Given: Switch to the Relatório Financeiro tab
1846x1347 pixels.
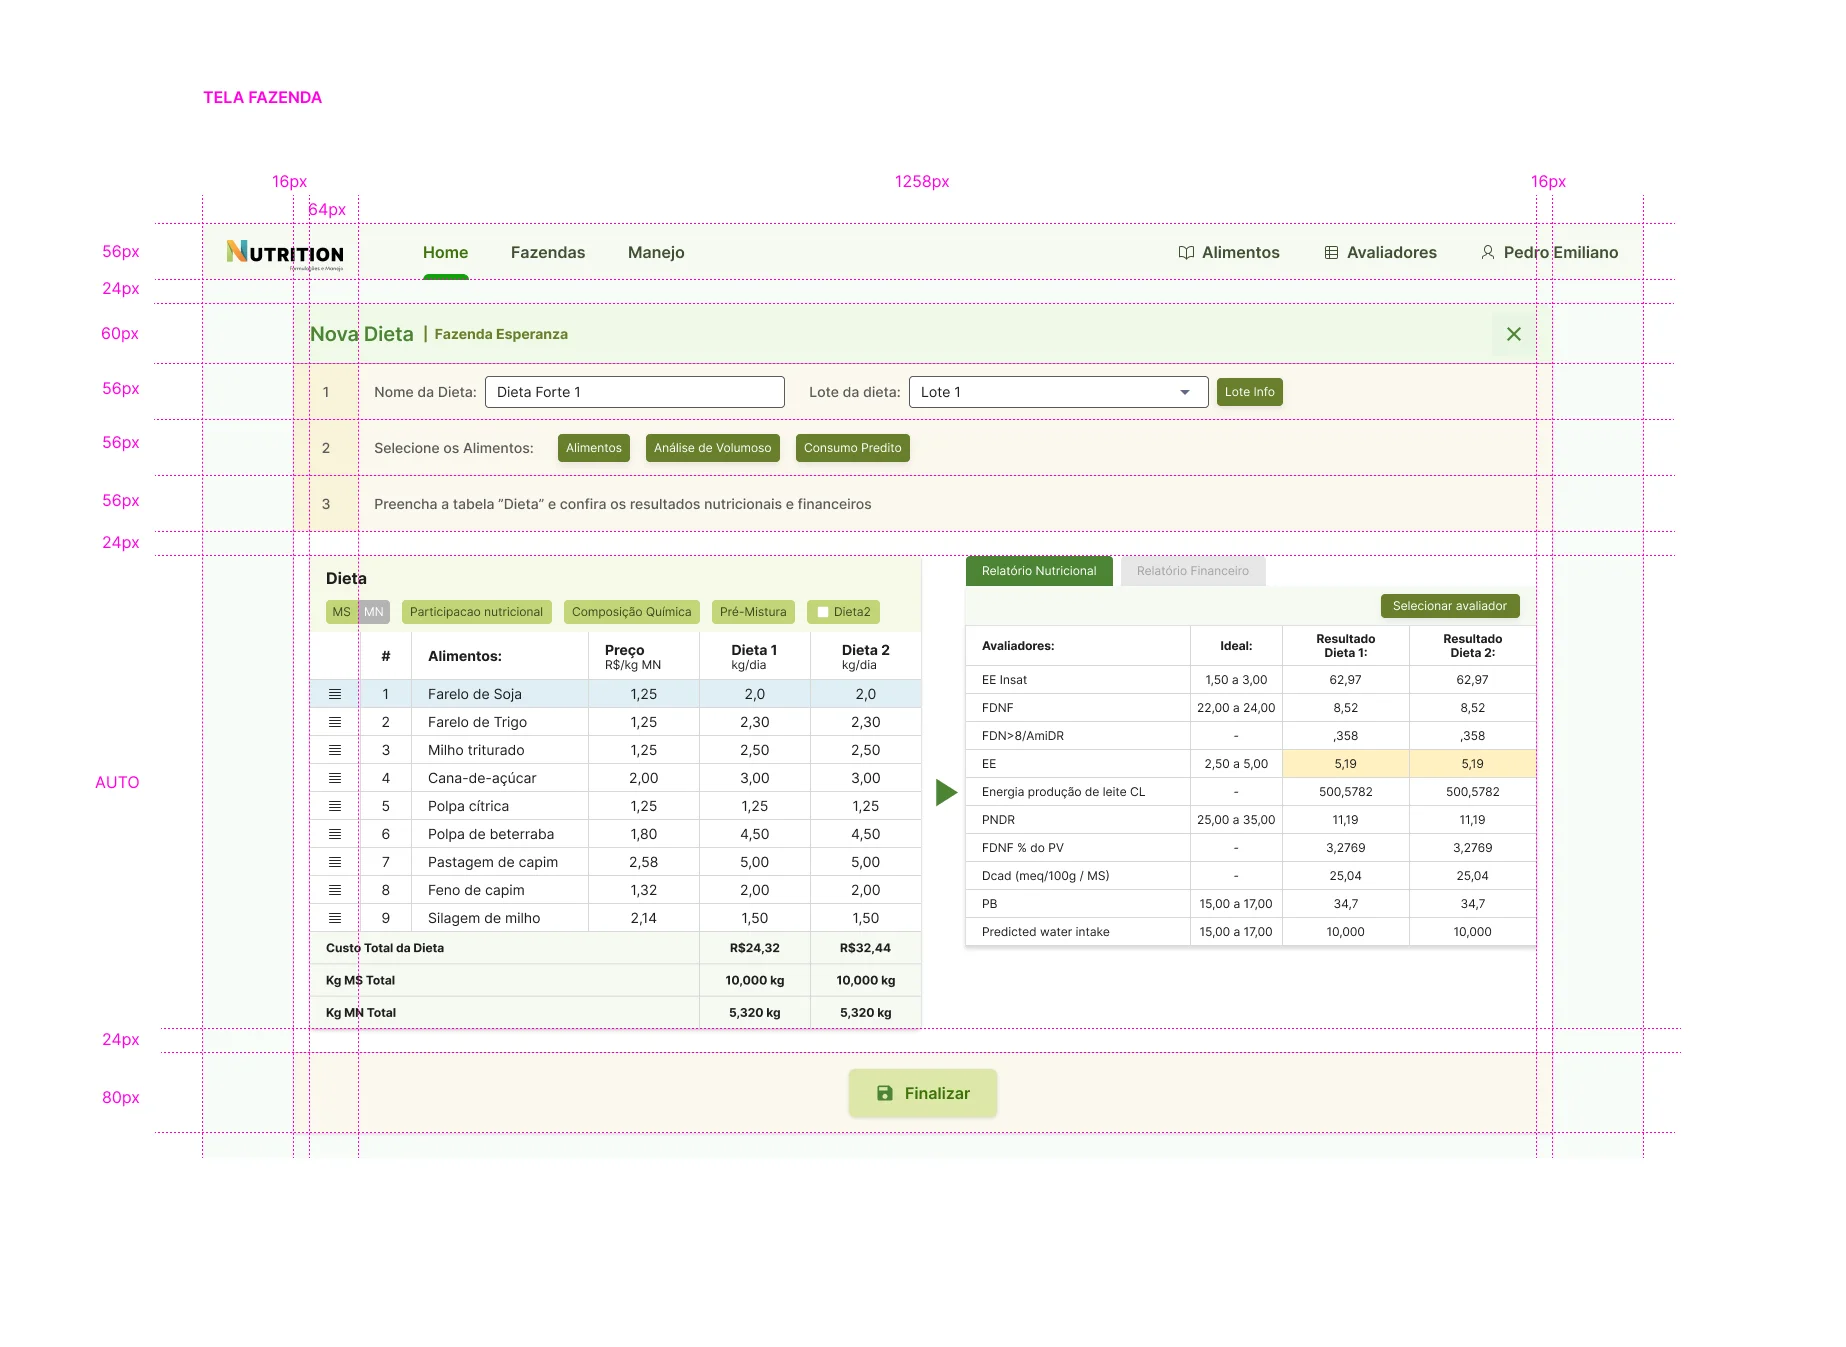Looking at the screenshot, I should tap(1193, 571).
